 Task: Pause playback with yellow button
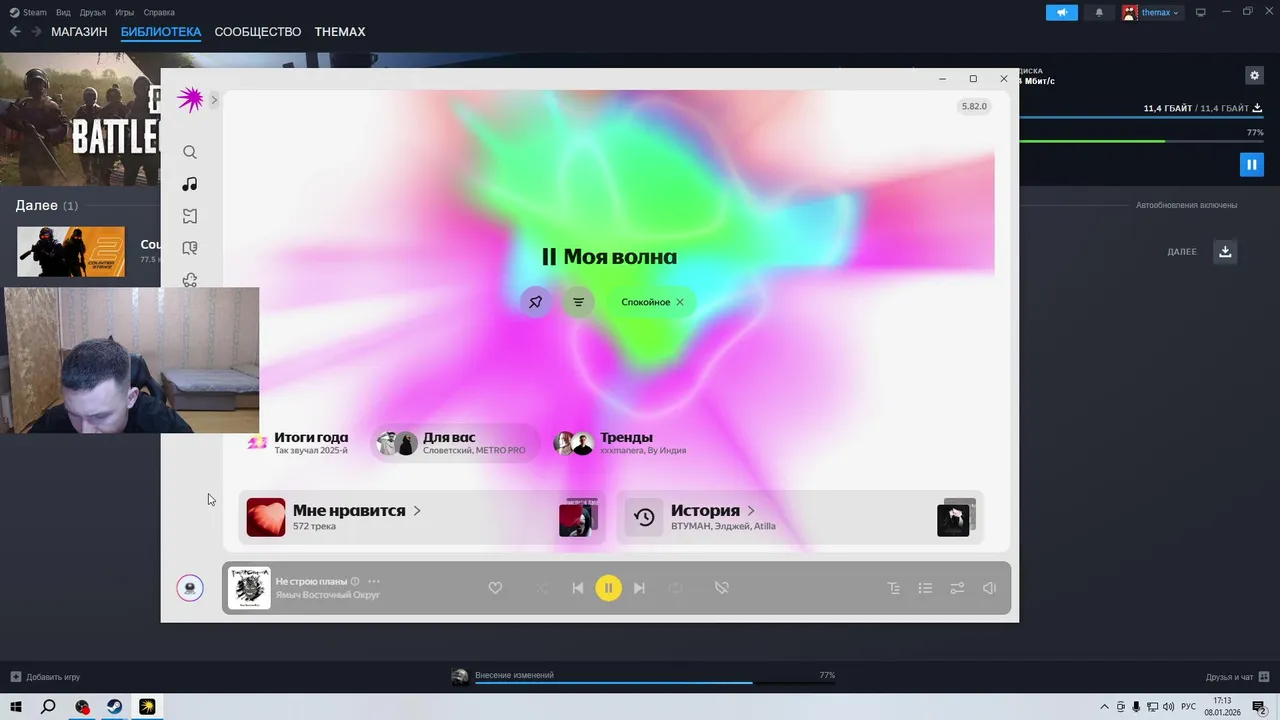(608, 588)
